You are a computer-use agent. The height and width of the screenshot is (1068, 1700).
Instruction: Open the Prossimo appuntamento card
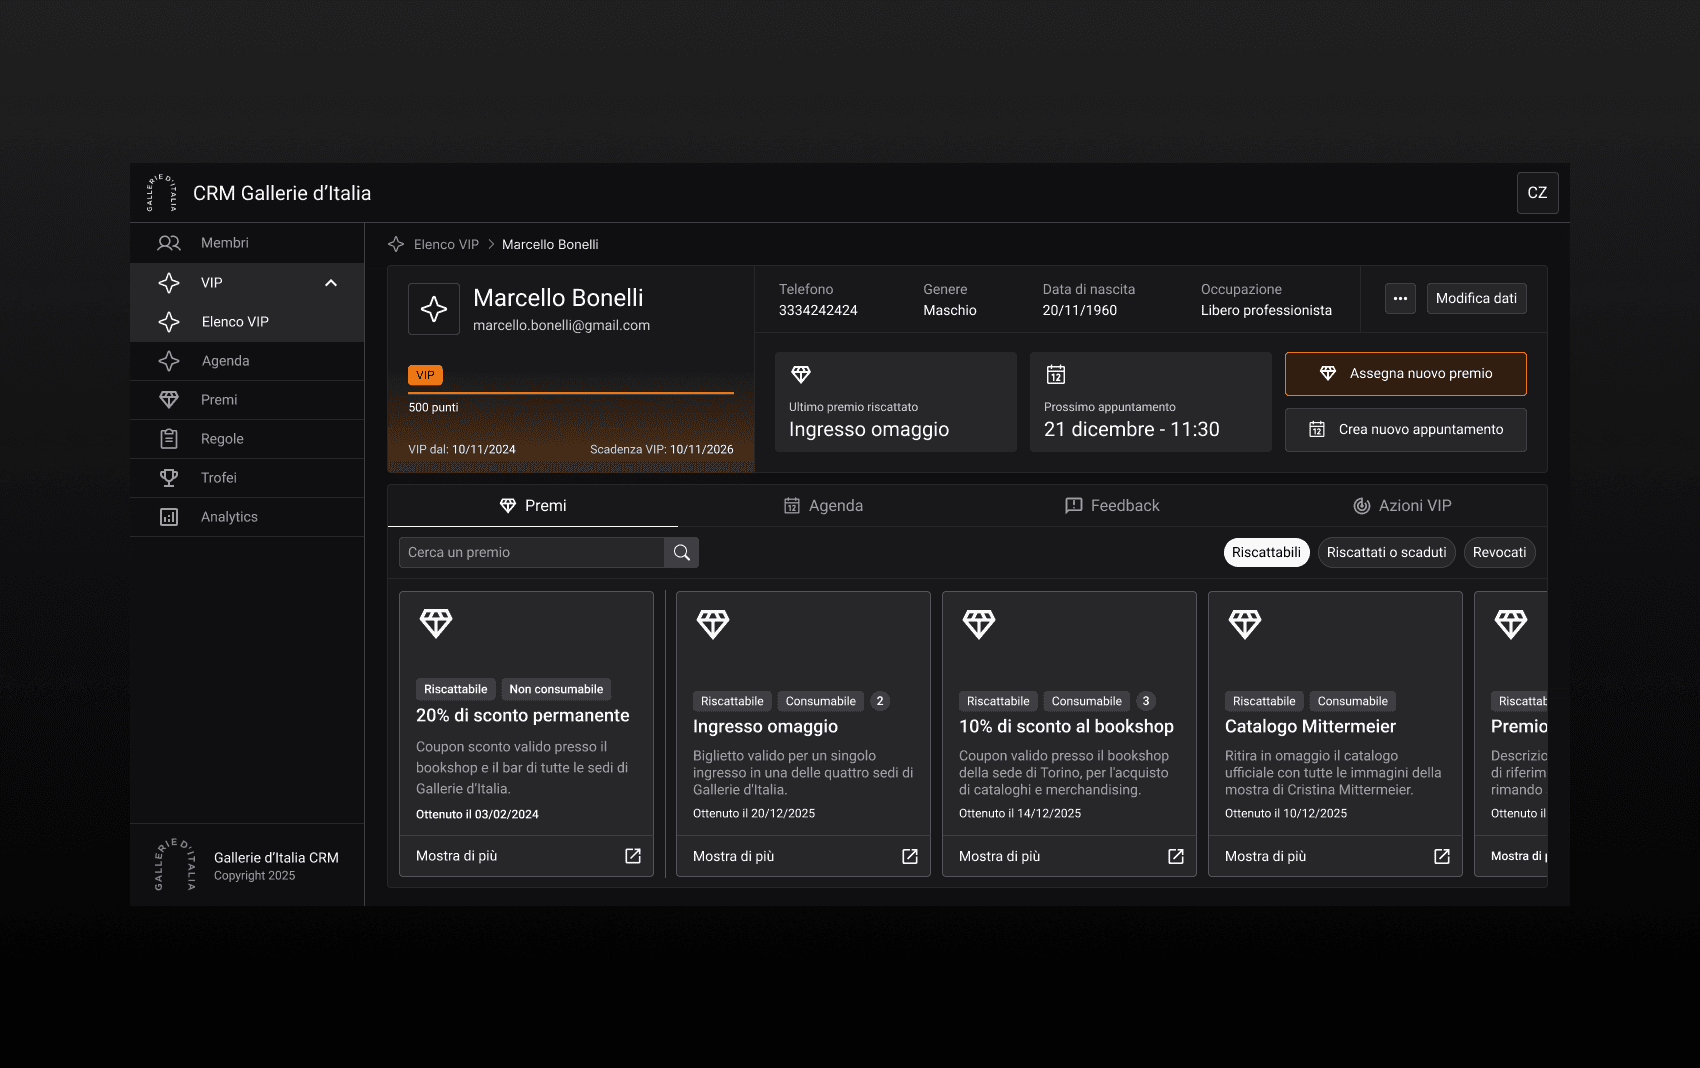click(x=1151, y=402)
